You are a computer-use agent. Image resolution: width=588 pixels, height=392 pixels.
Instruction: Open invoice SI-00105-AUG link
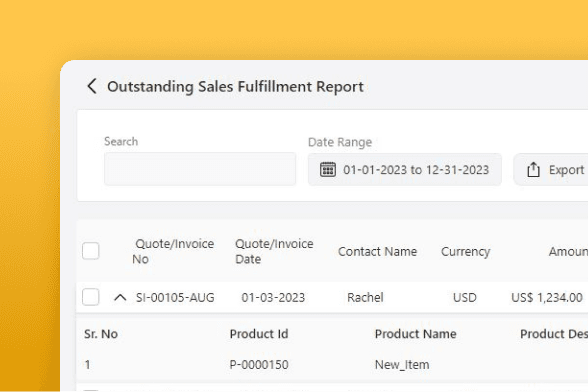click(175, 297)
